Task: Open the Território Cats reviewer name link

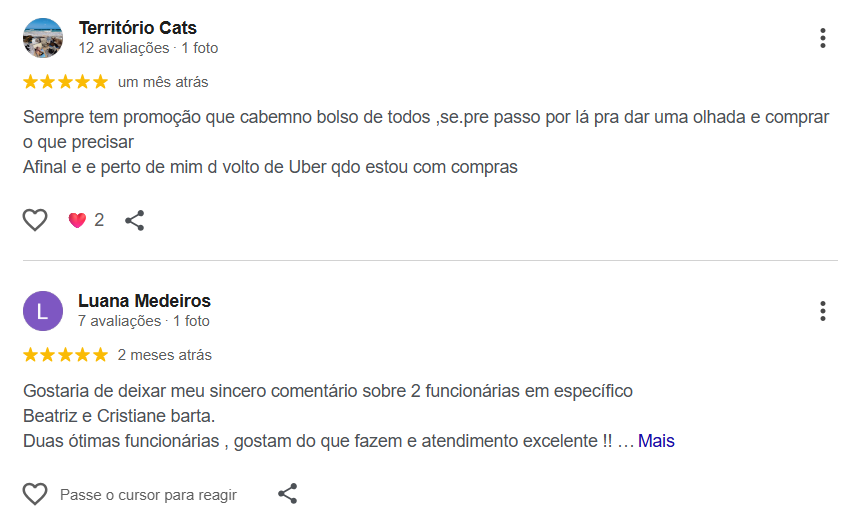Action: pyautogui.click(x=137, y=28)
